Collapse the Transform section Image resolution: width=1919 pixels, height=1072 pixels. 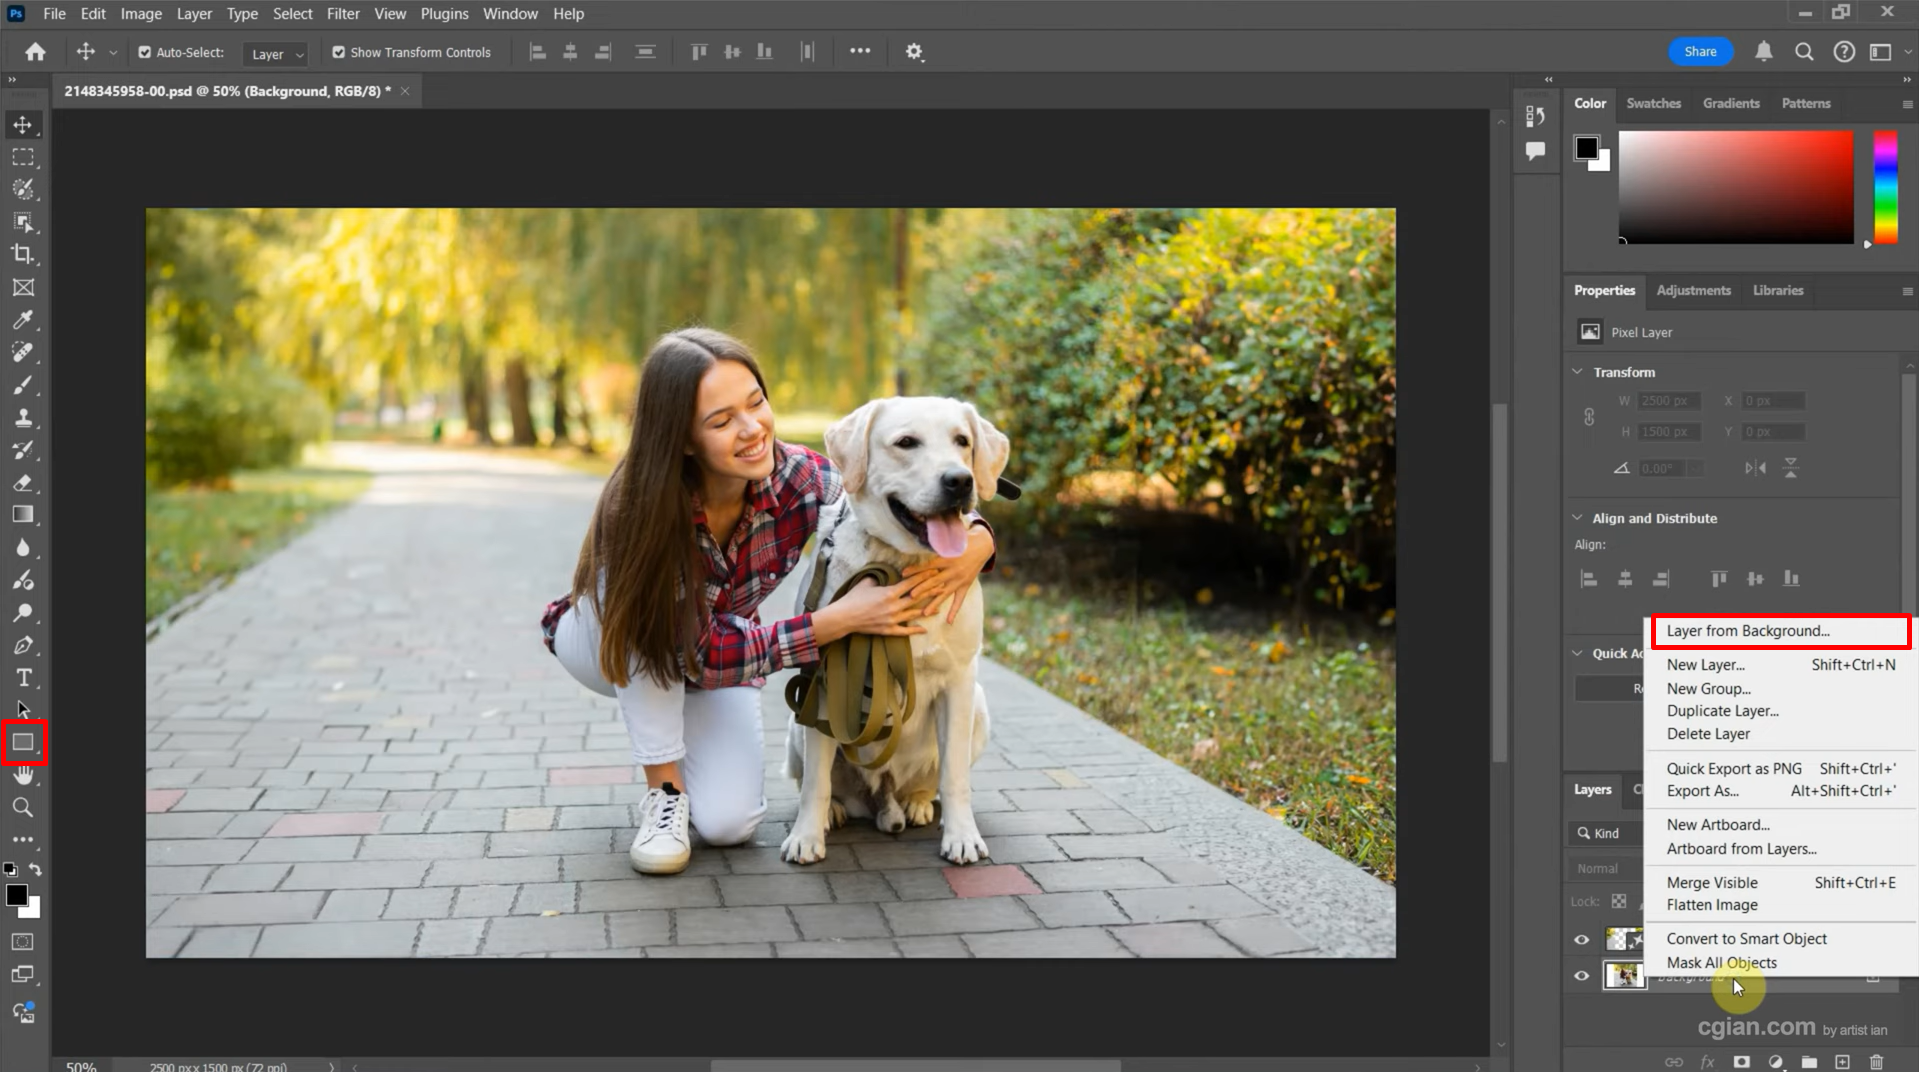tap(1577, 371)
